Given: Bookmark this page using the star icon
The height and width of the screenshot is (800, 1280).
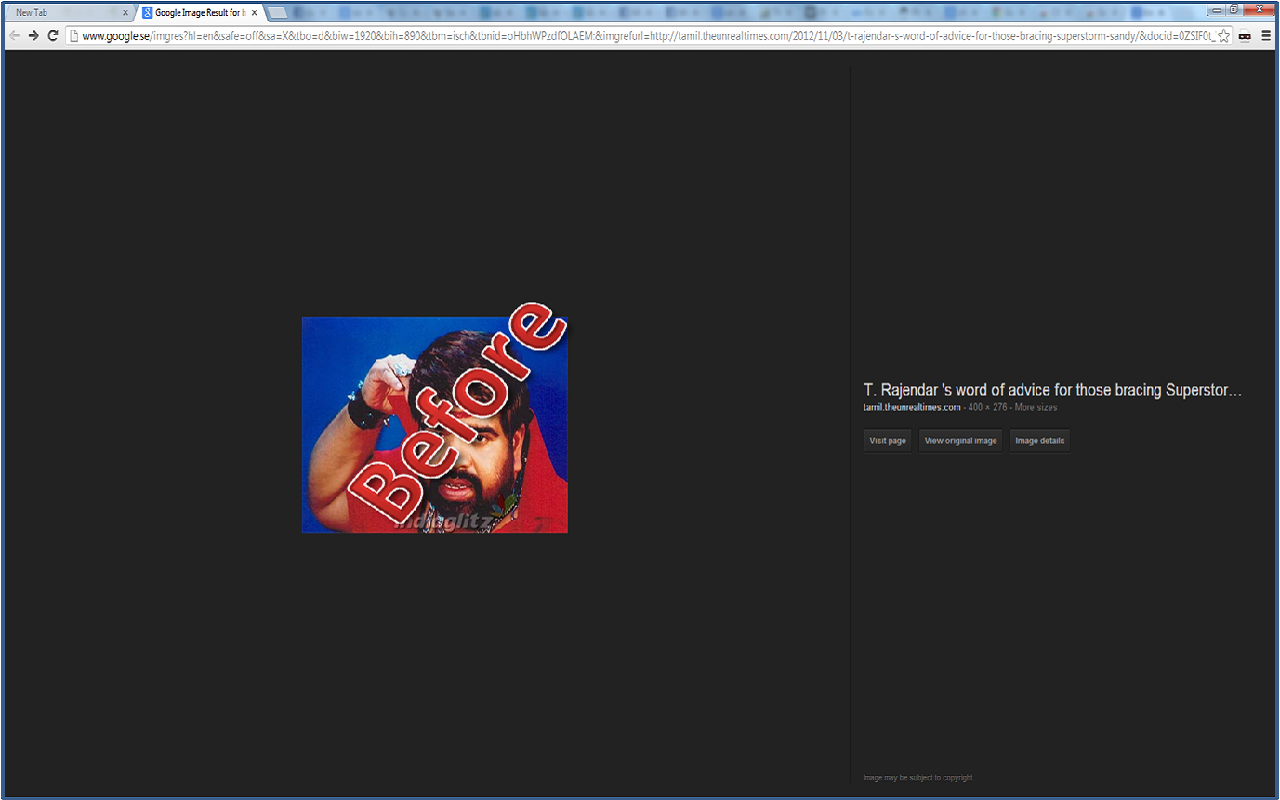Looking at the screenshot, I should (x=1222, y=33).
